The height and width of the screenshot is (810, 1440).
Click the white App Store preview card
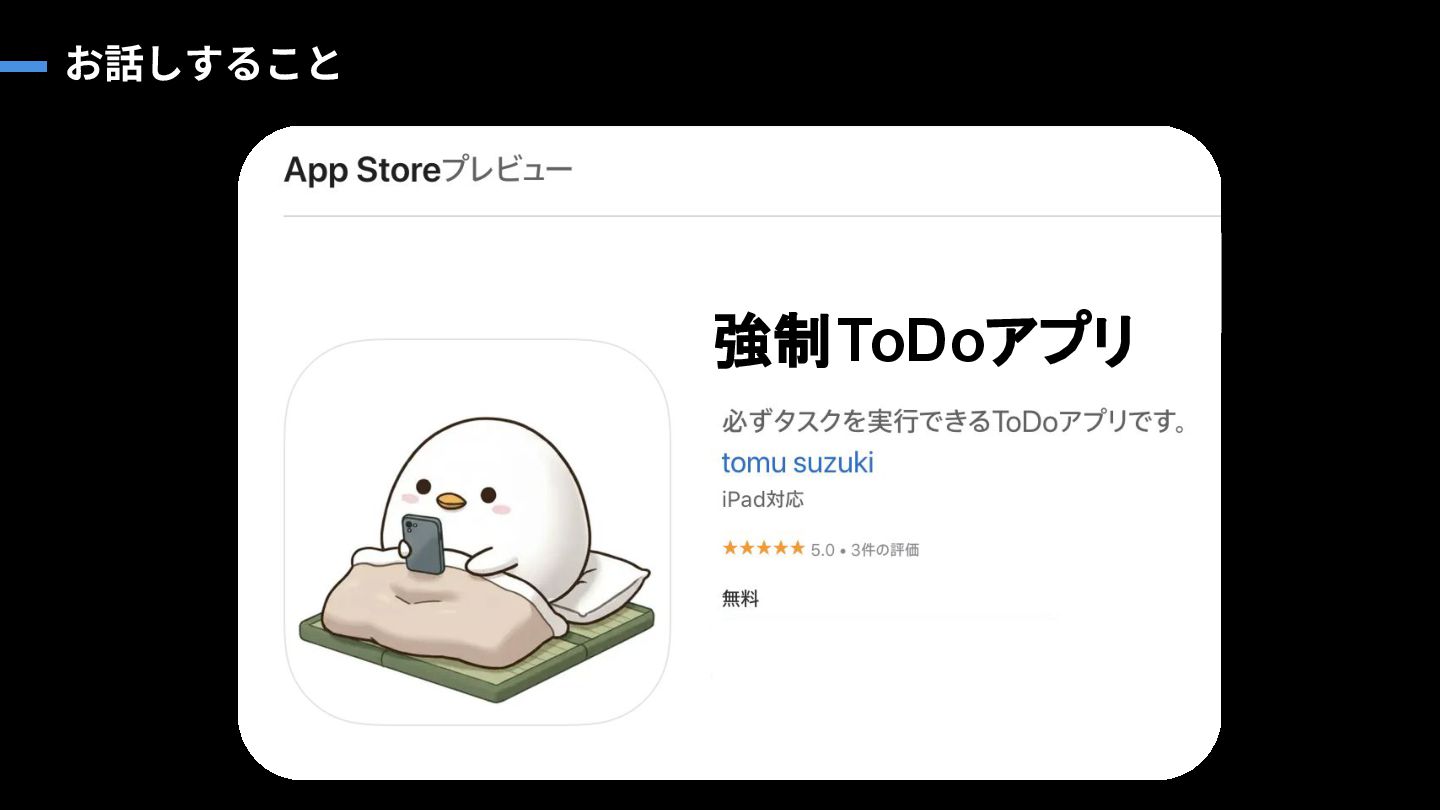pos(729,453)
